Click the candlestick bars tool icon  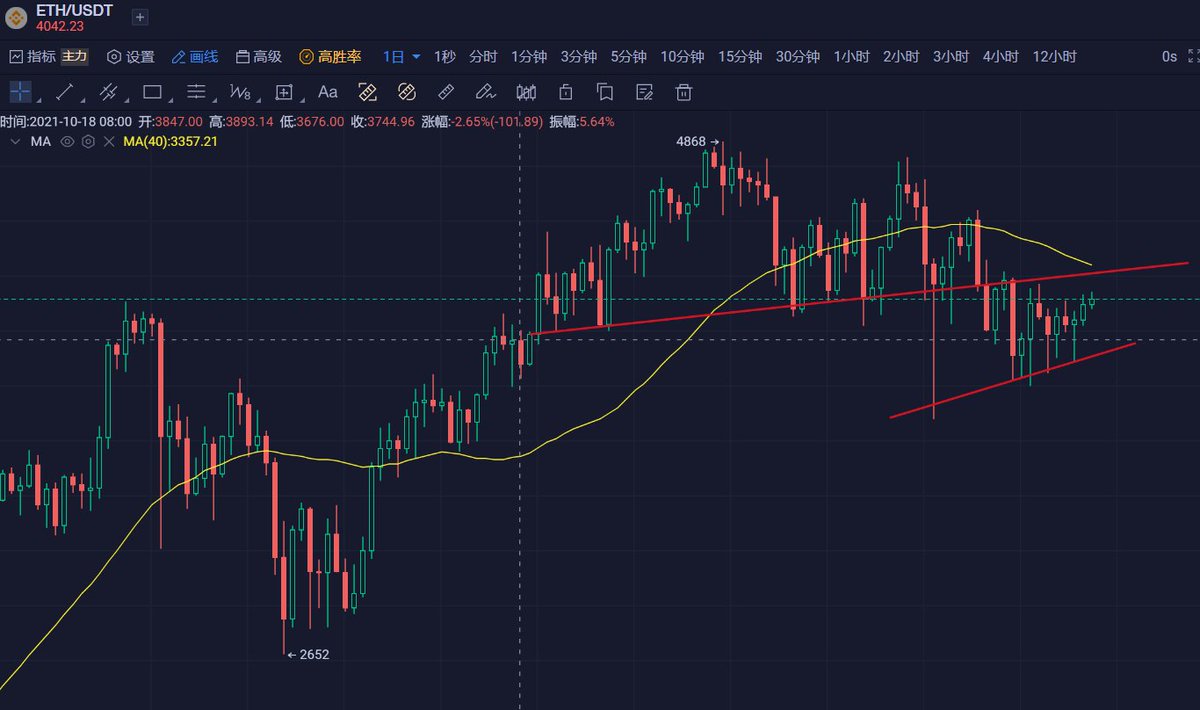click(526, 92)
